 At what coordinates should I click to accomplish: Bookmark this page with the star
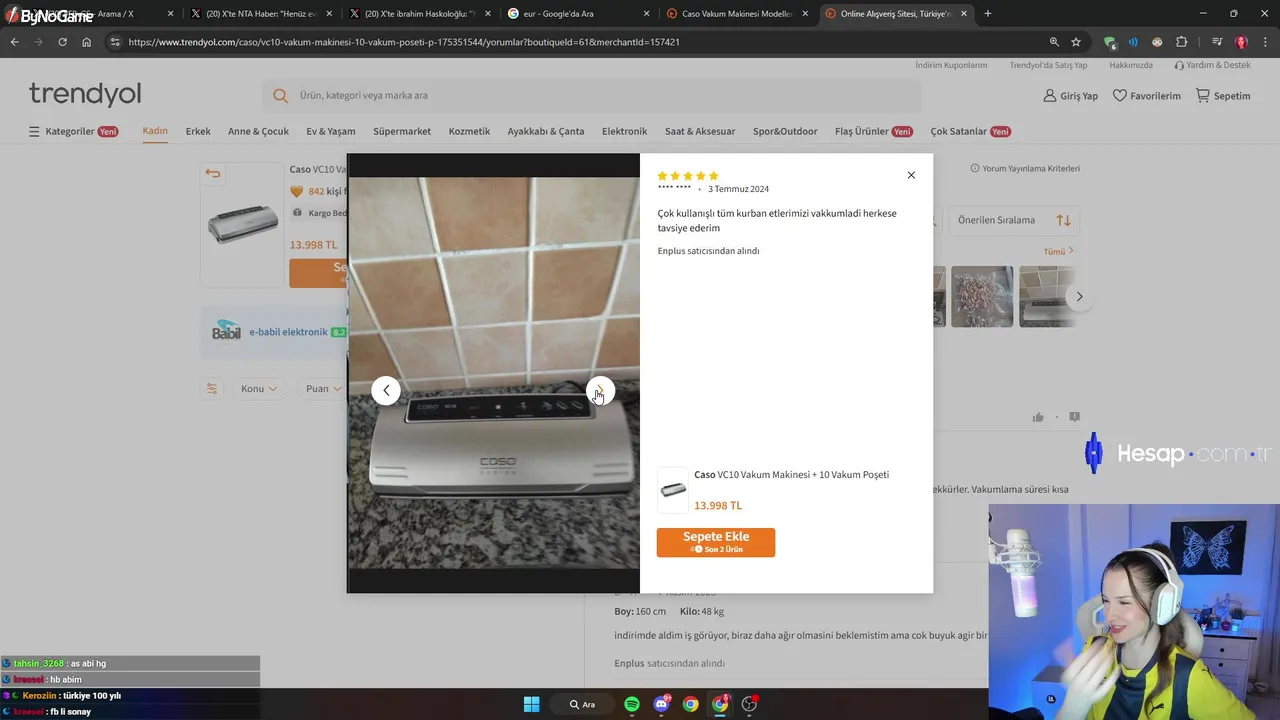click(x=1076, y=42)
